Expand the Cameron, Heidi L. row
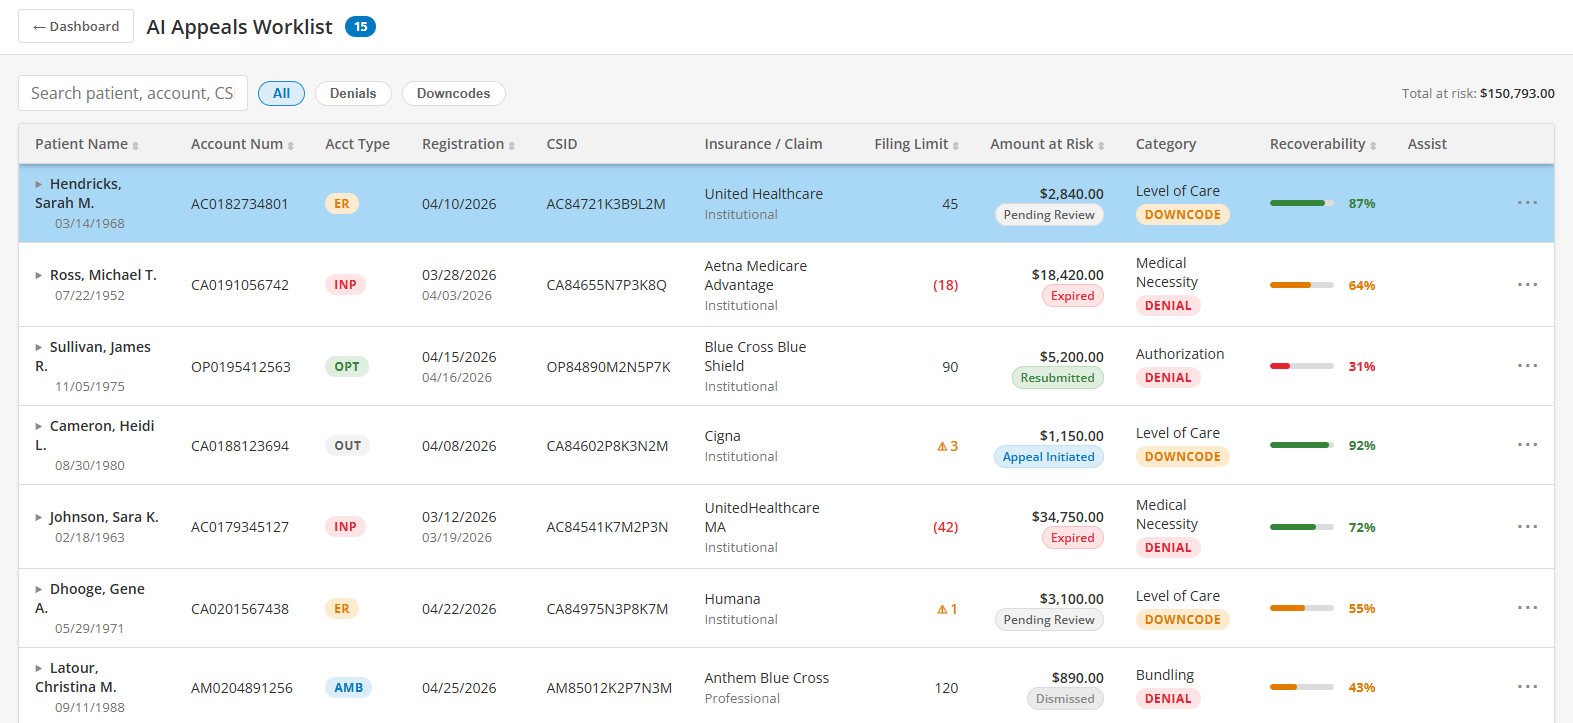The image size is (1573, 723). tap(39, 426)
